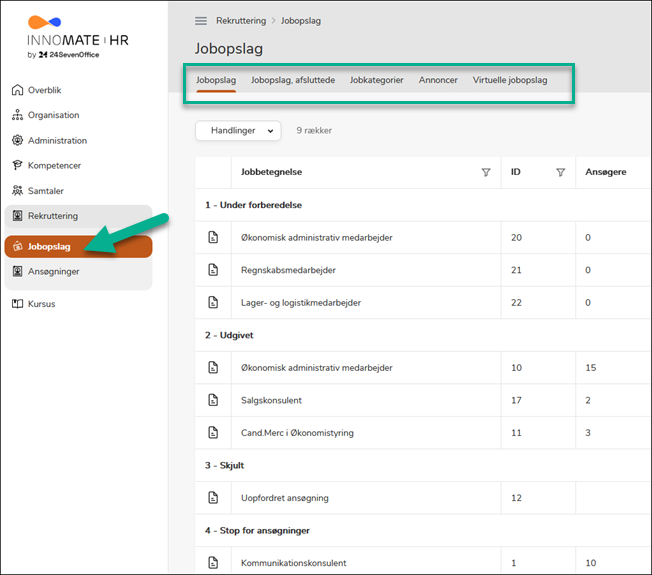
Task: Filter the Jobbetegnelse column
Action: (x=486, y=172)
